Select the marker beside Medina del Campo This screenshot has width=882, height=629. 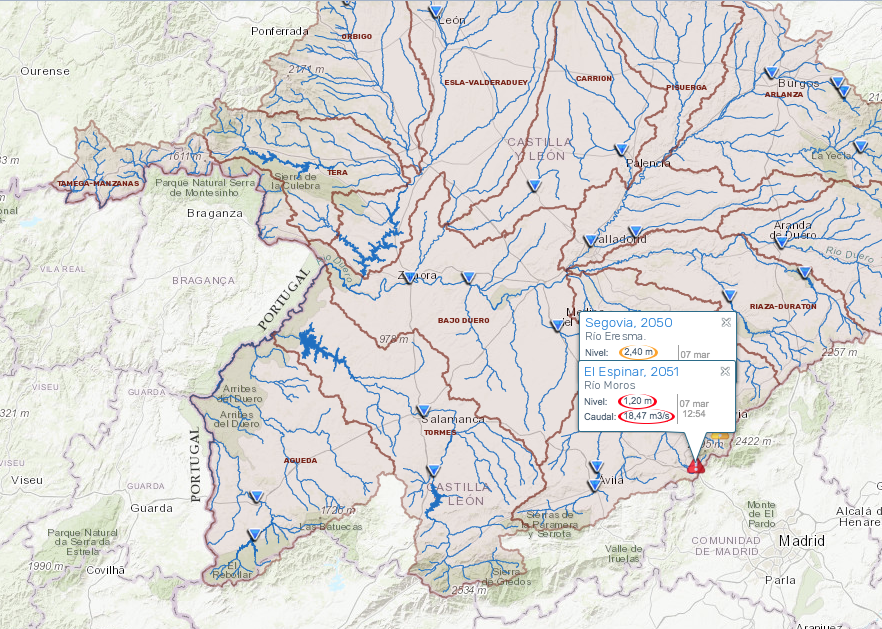coord(557,325)
